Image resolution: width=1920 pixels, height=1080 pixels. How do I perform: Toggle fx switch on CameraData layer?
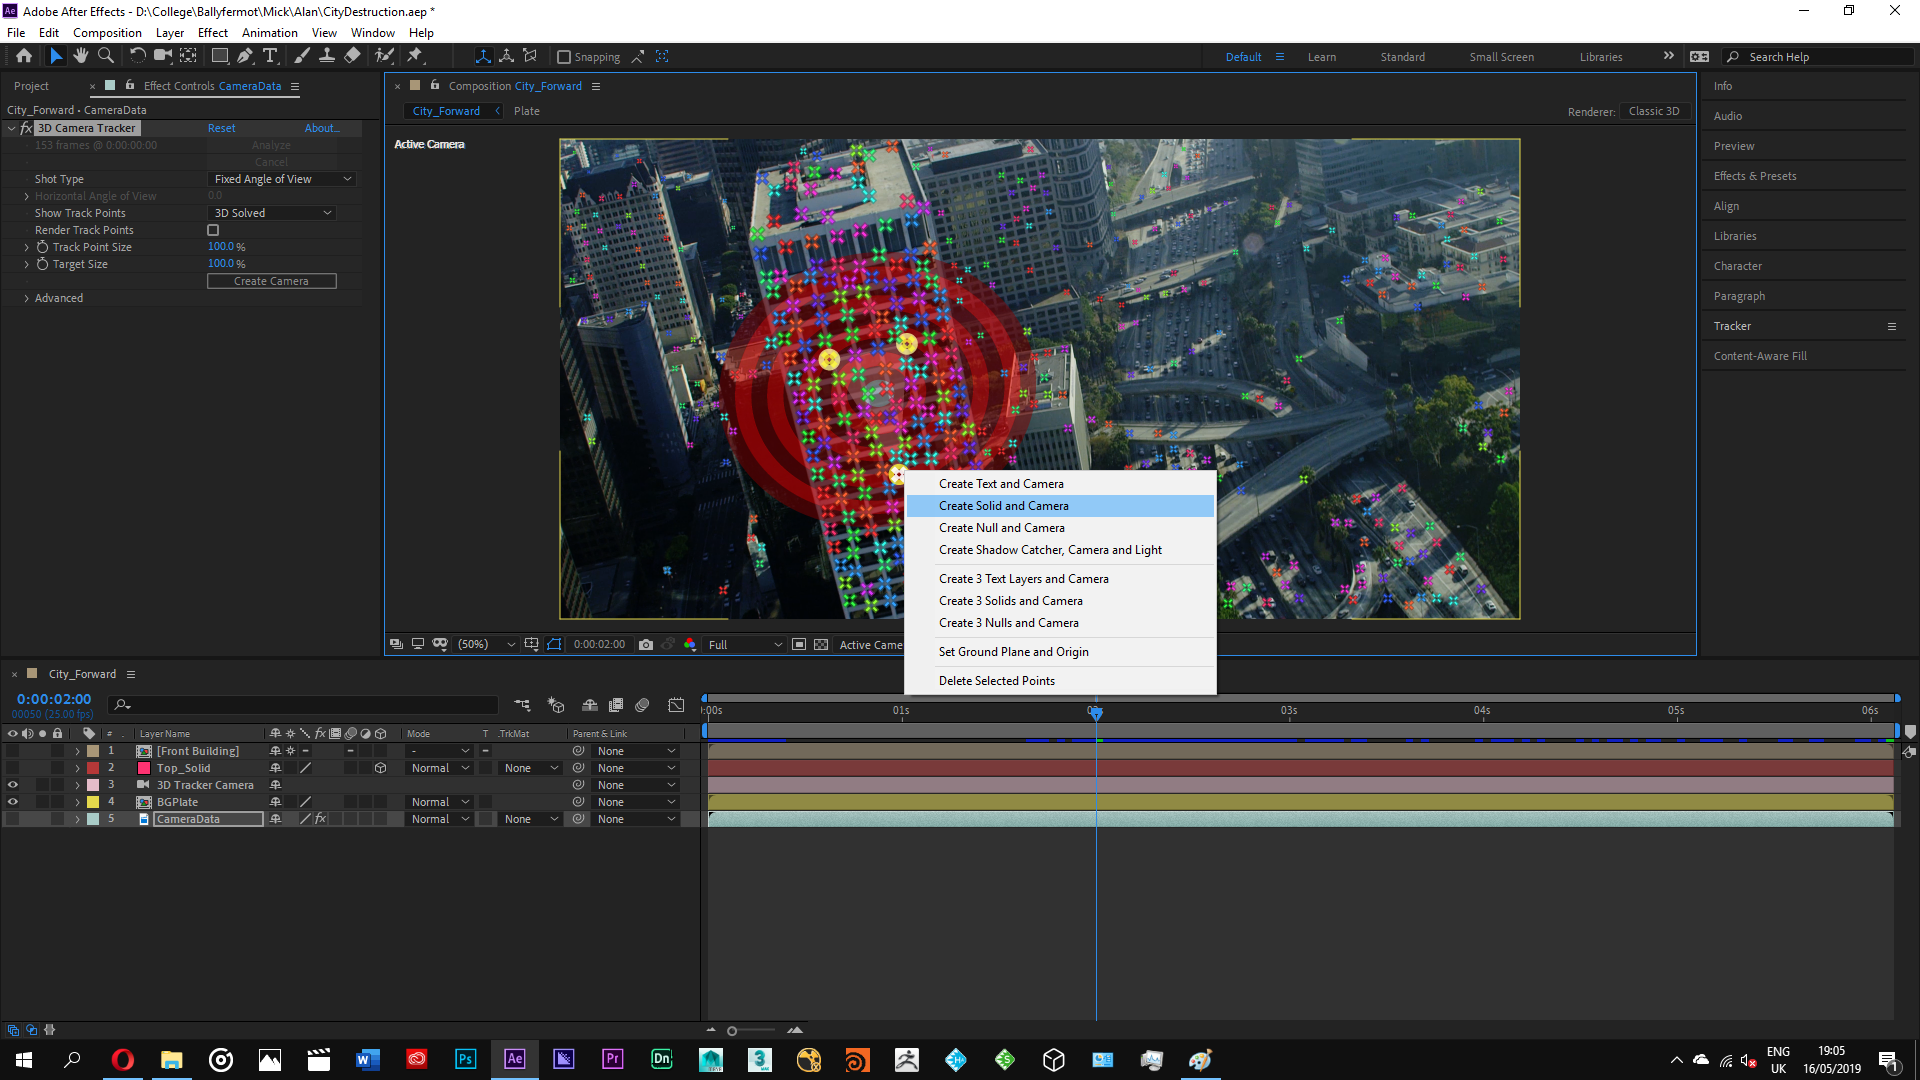[x=321, y=819]
